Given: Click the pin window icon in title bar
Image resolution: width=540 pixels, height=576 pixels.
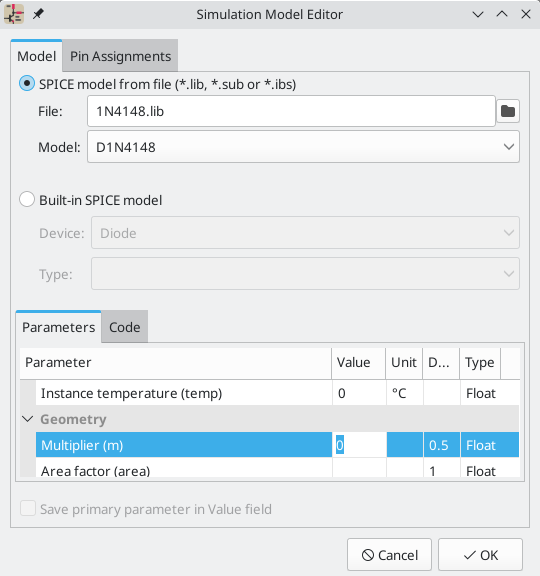Looking at the screenshot, I should click(38, 14).
